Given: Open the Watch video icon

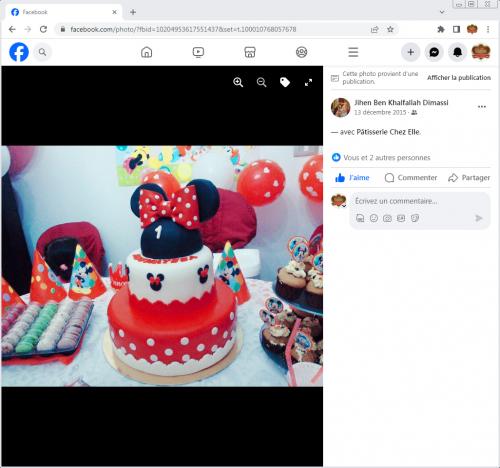Looking at the screenshot, I should tap(198, 52).
